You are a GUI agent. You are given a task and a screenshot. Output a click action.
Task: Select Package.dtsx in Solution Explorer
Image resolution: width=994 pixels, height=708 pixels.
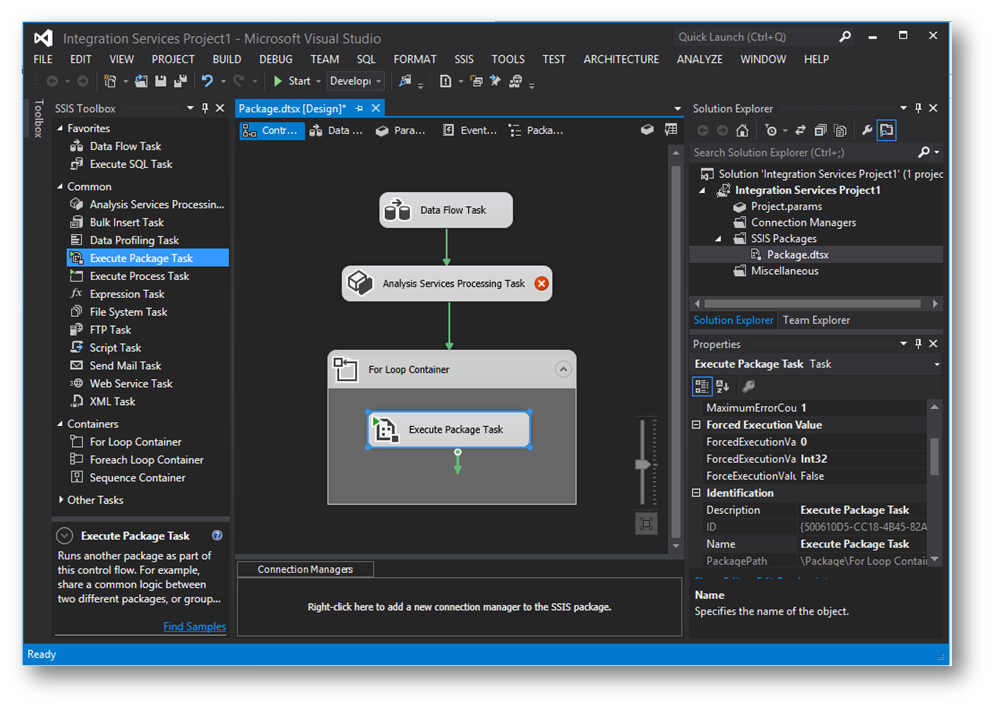click(797, 255)
